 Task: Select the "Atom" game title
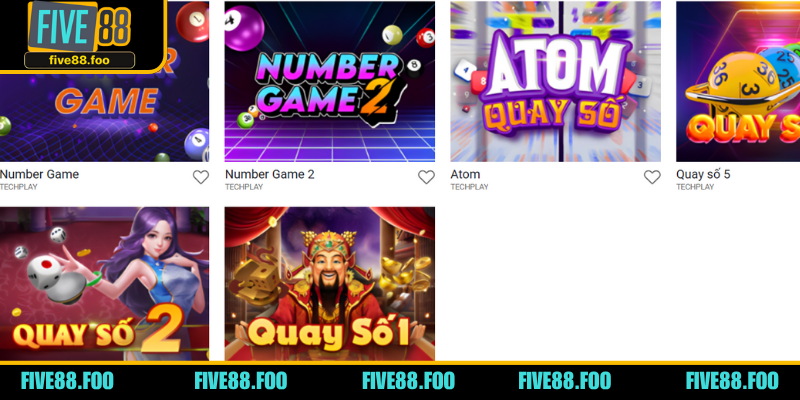click(465, 174)
